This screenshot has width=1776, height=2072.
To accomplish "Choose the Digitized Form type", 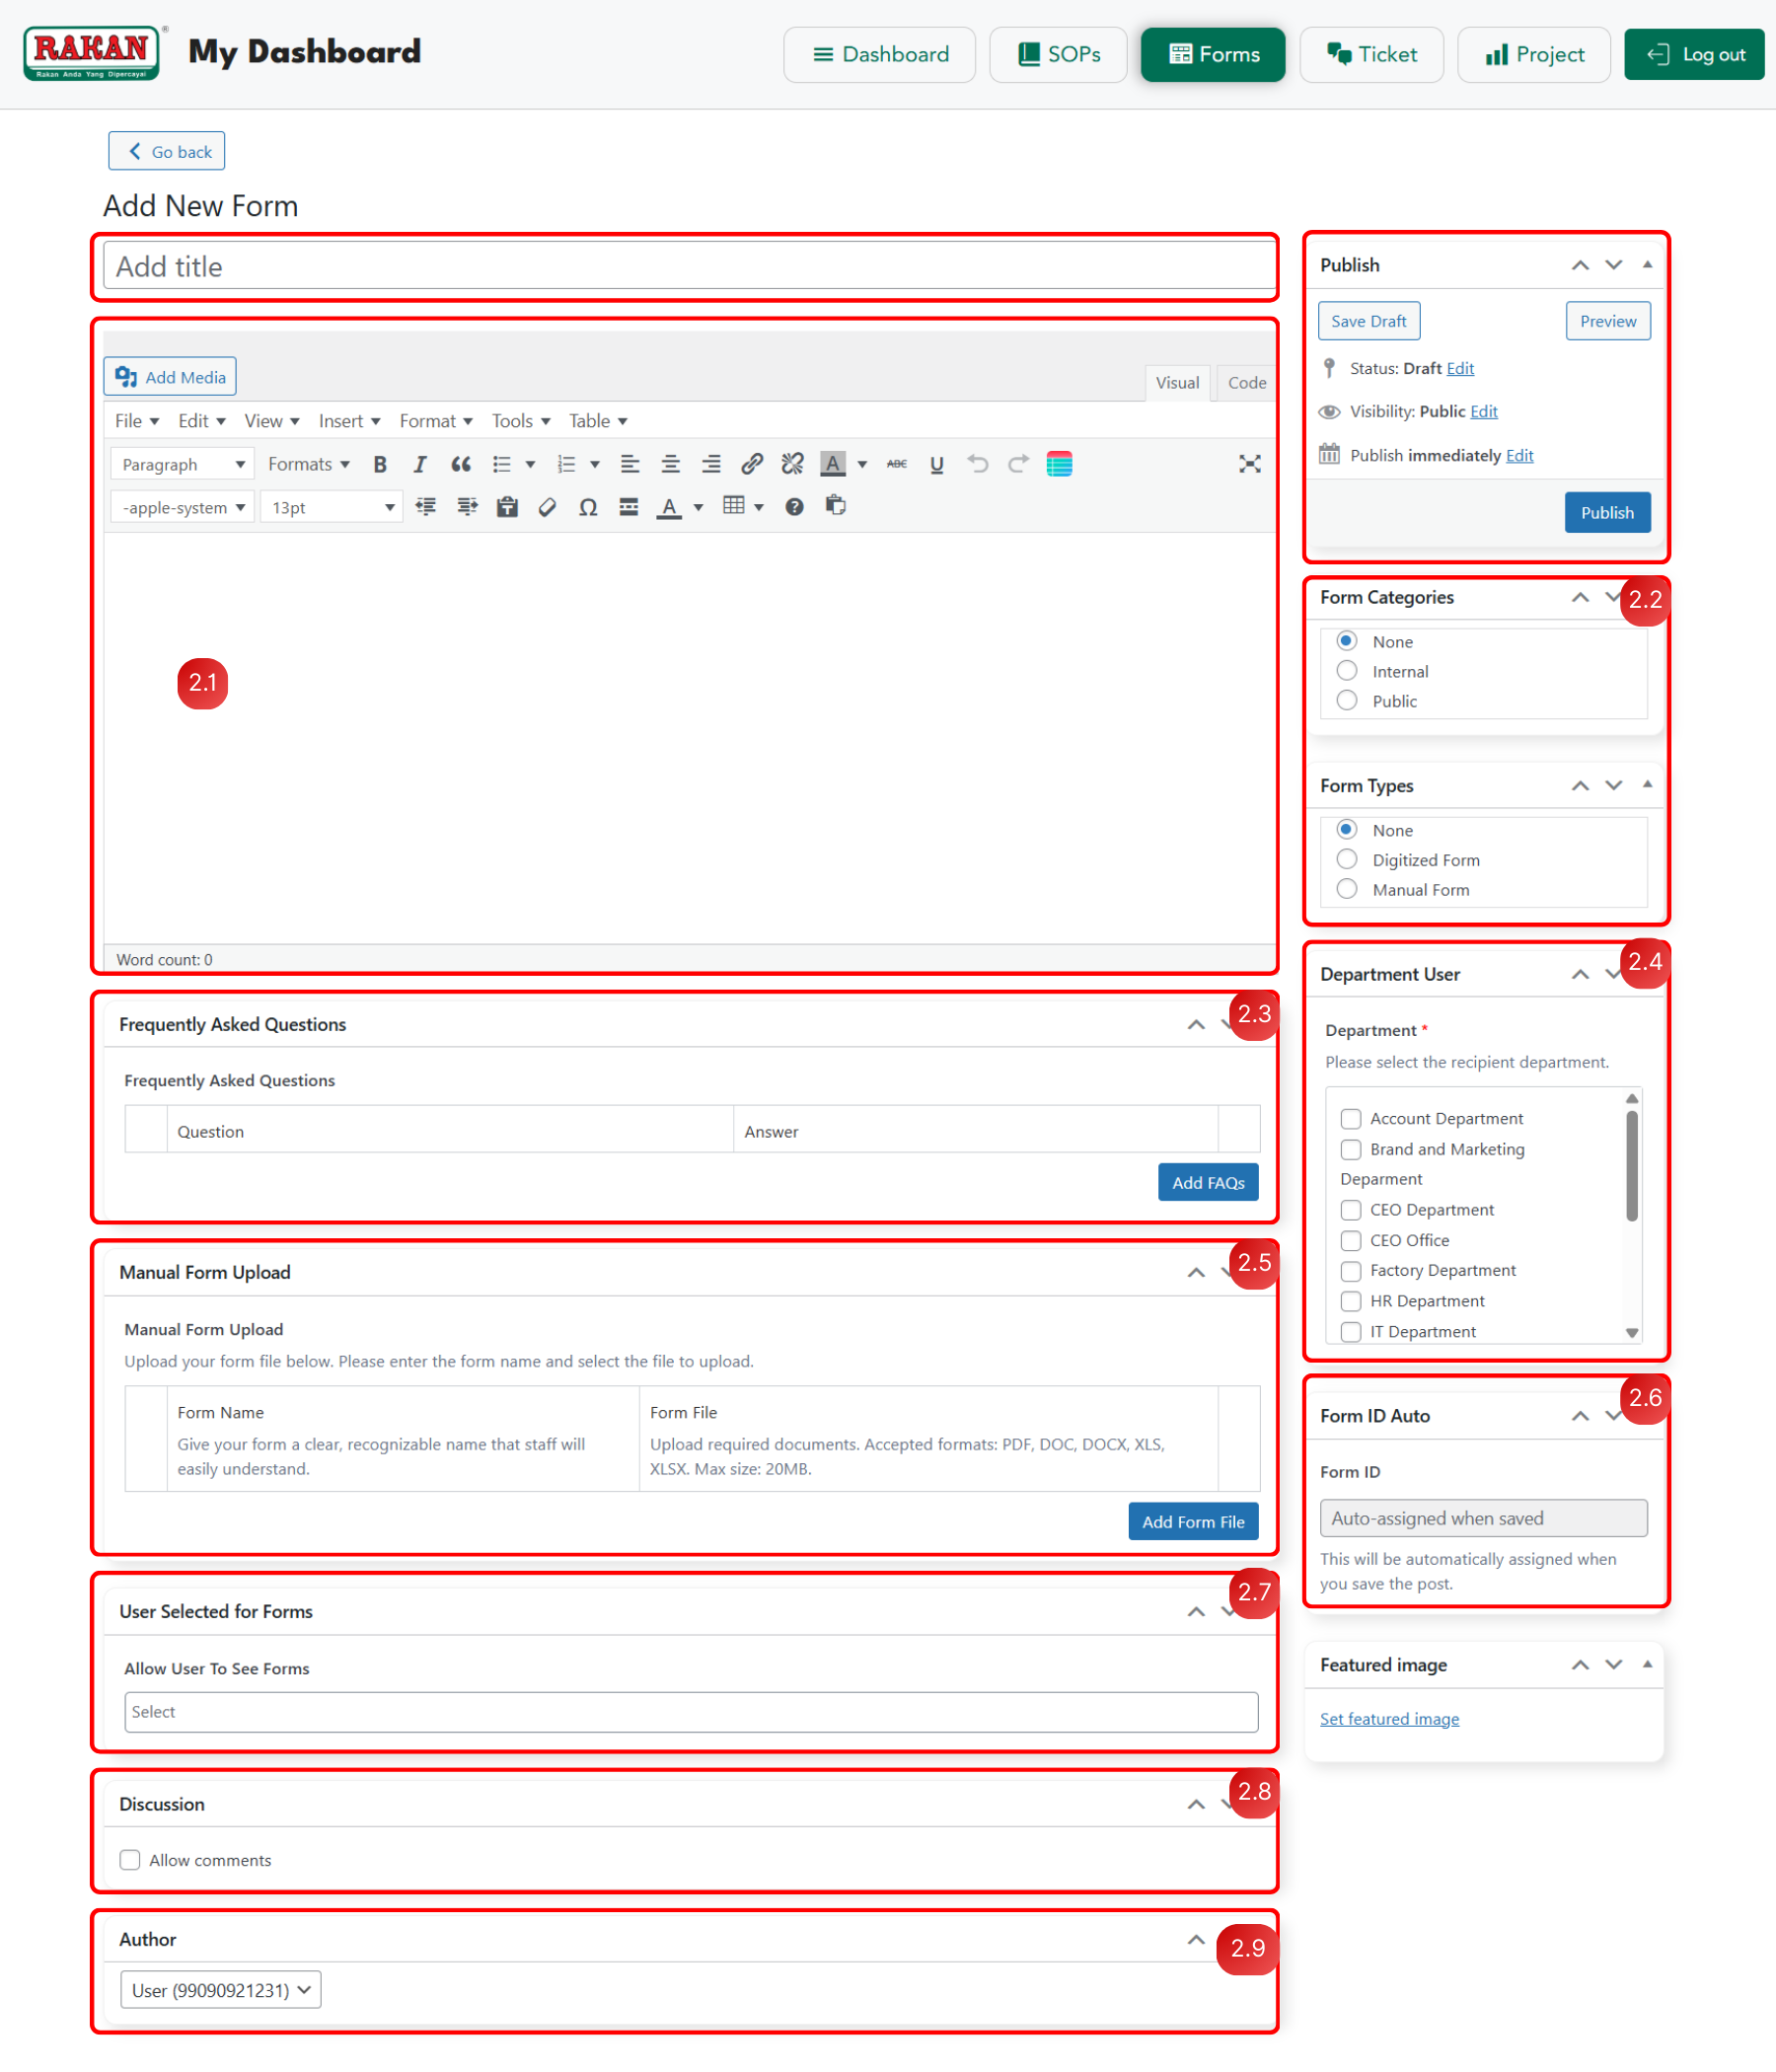I will point(1347,860).
